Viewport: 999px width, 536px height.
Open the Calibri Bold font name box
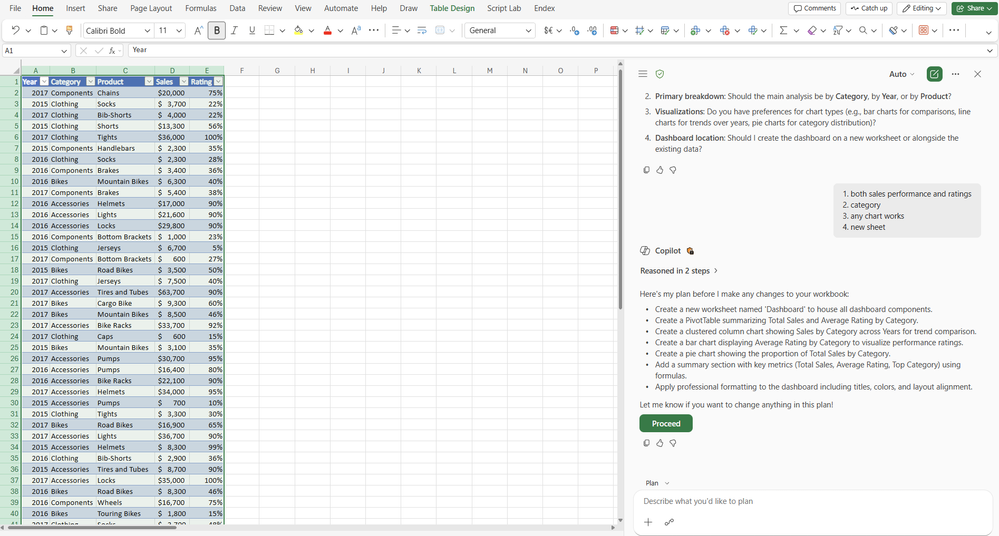pos(118,30)
